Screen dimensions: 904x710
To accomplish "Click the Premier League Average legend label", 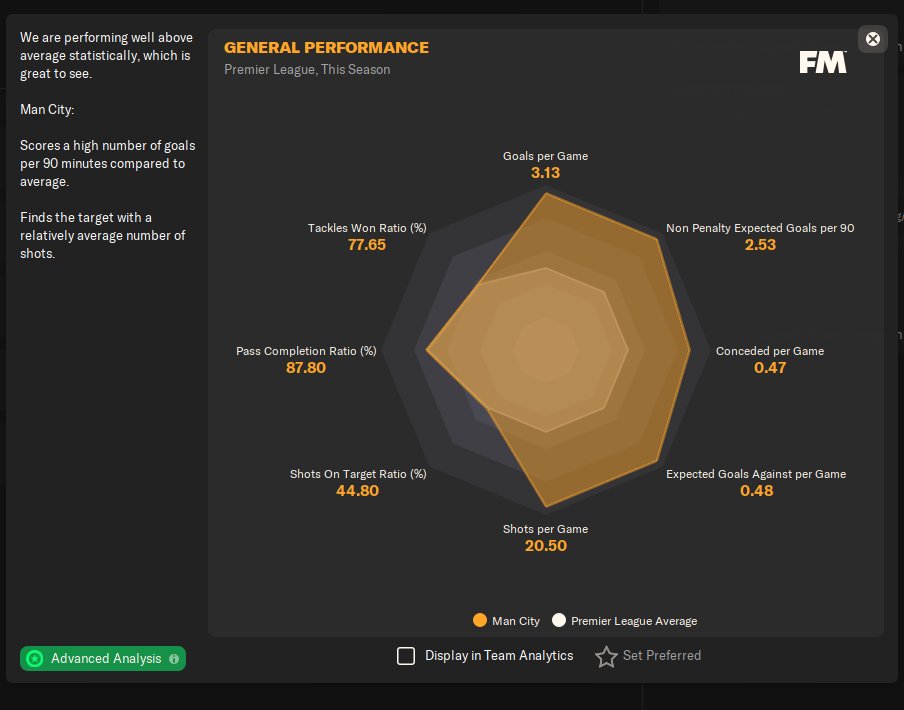I will click(x=634, y=621).
